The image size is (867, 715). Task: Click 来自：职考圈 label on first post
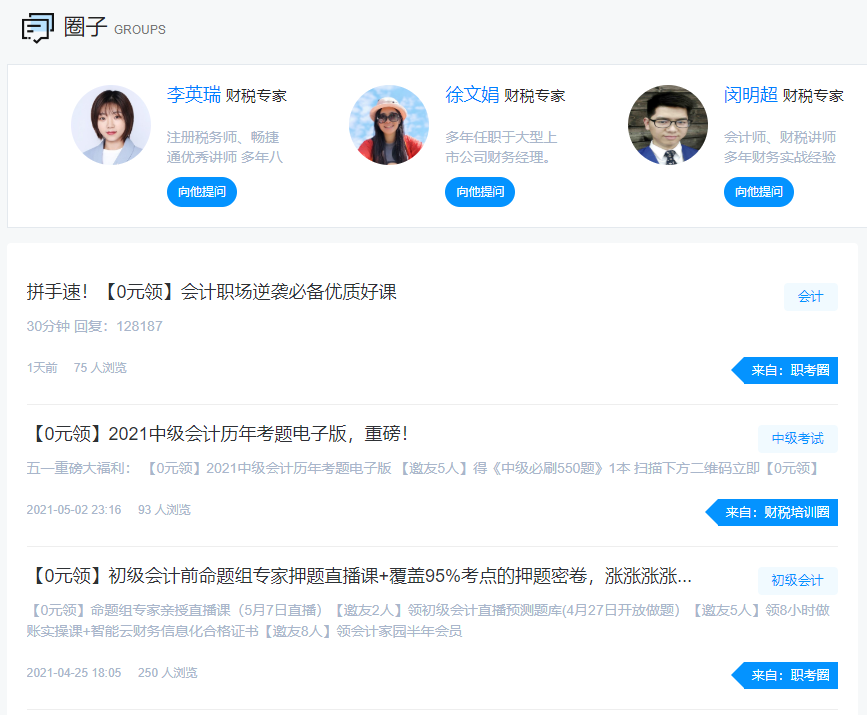click(785, 370)
